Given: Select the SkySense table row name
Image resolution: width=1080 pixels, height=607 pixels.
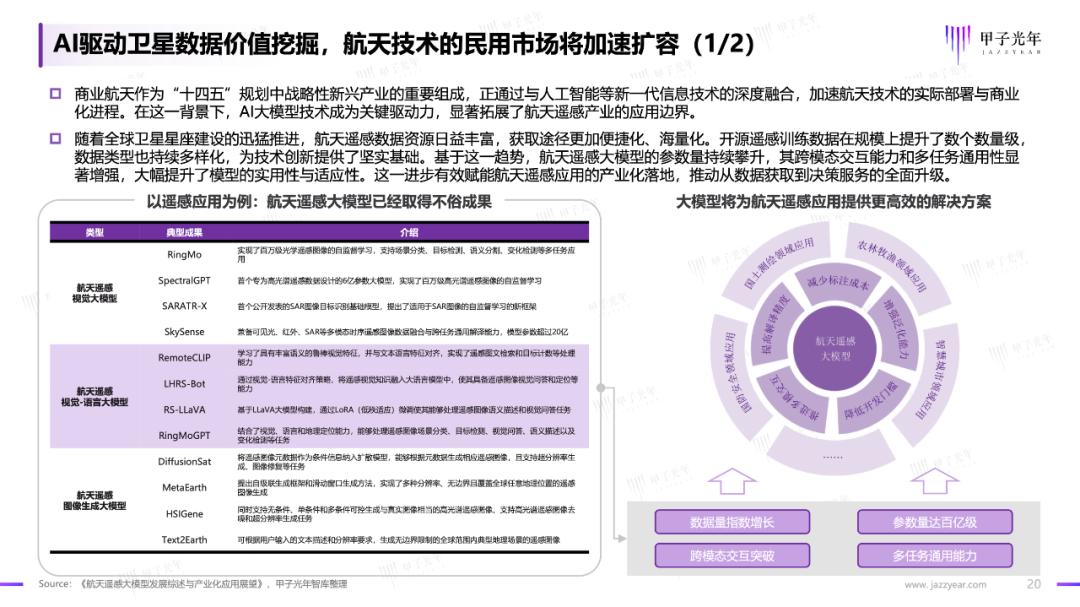Looking at the screenshot, I should (x=184, y=331).
